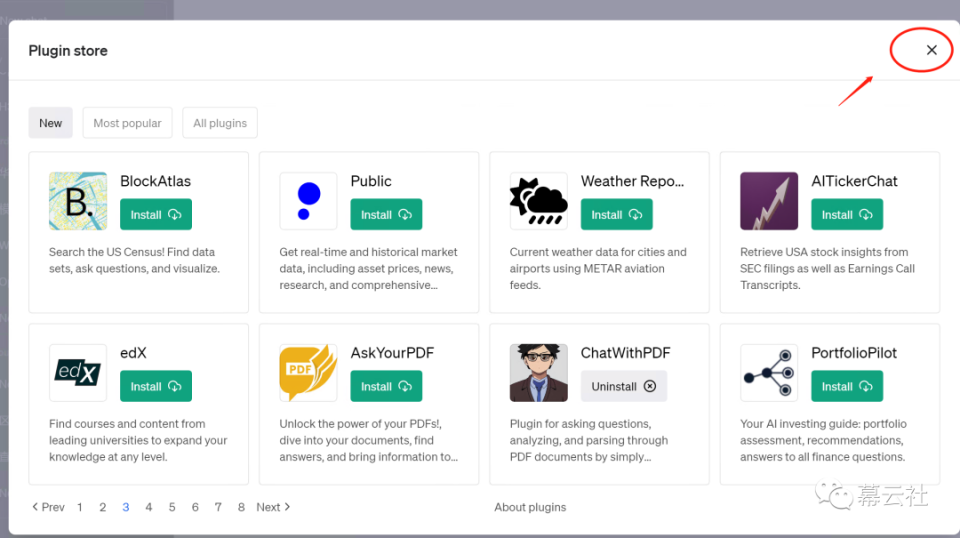Install the PortfolioPilot plugin

pos(847,387)
